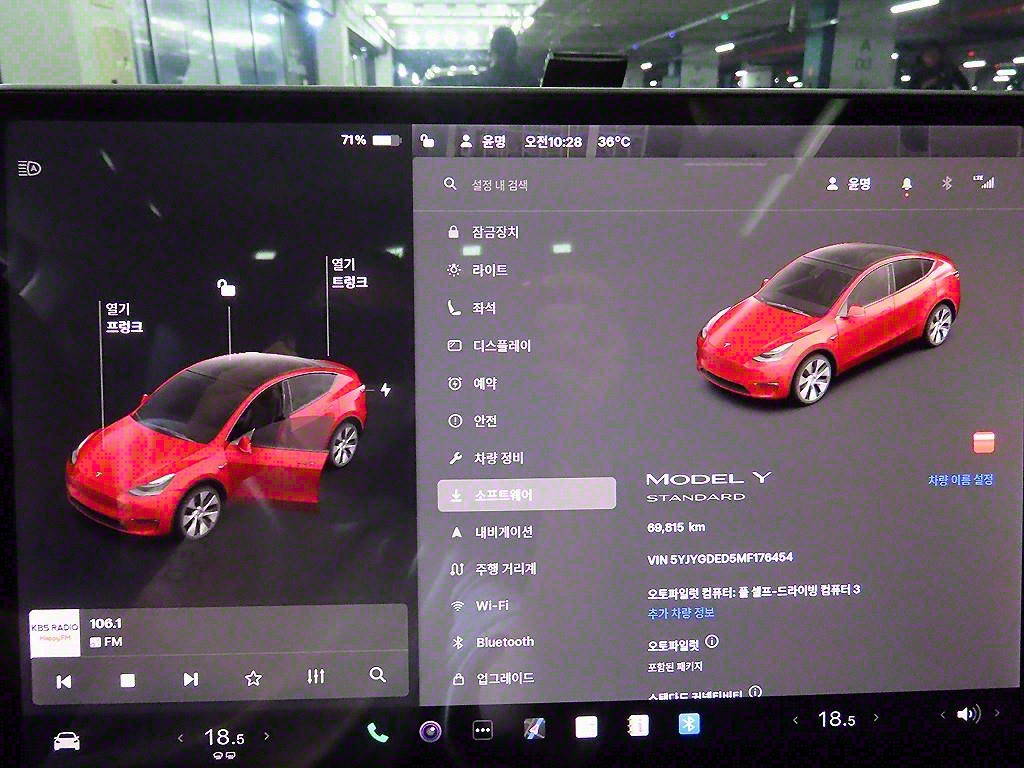1024x768 pixels.
Task: Tap the red color swatch
Action: click(x=984, y=442)
